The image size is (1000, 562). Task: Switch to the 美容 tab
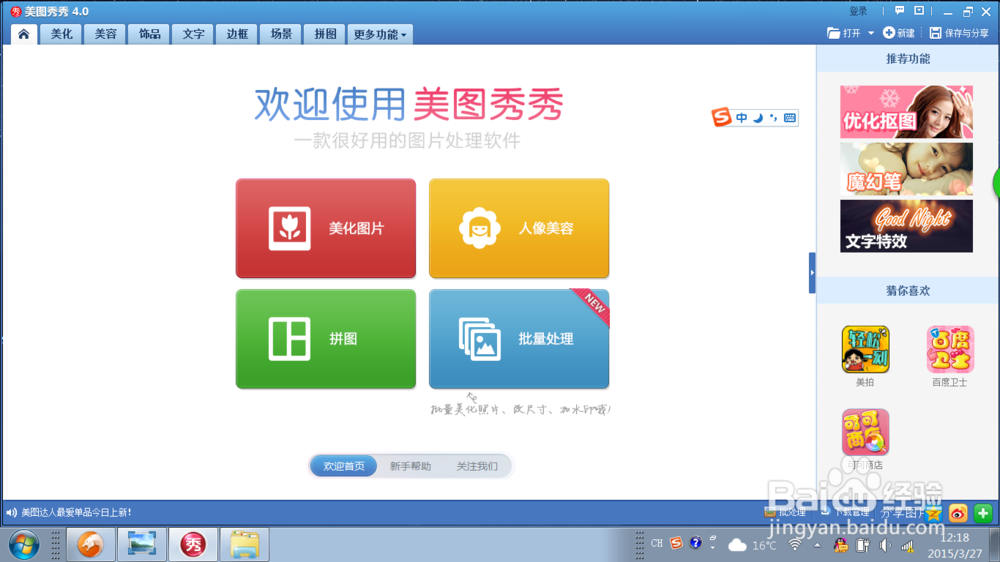click(x=105, y=34)
